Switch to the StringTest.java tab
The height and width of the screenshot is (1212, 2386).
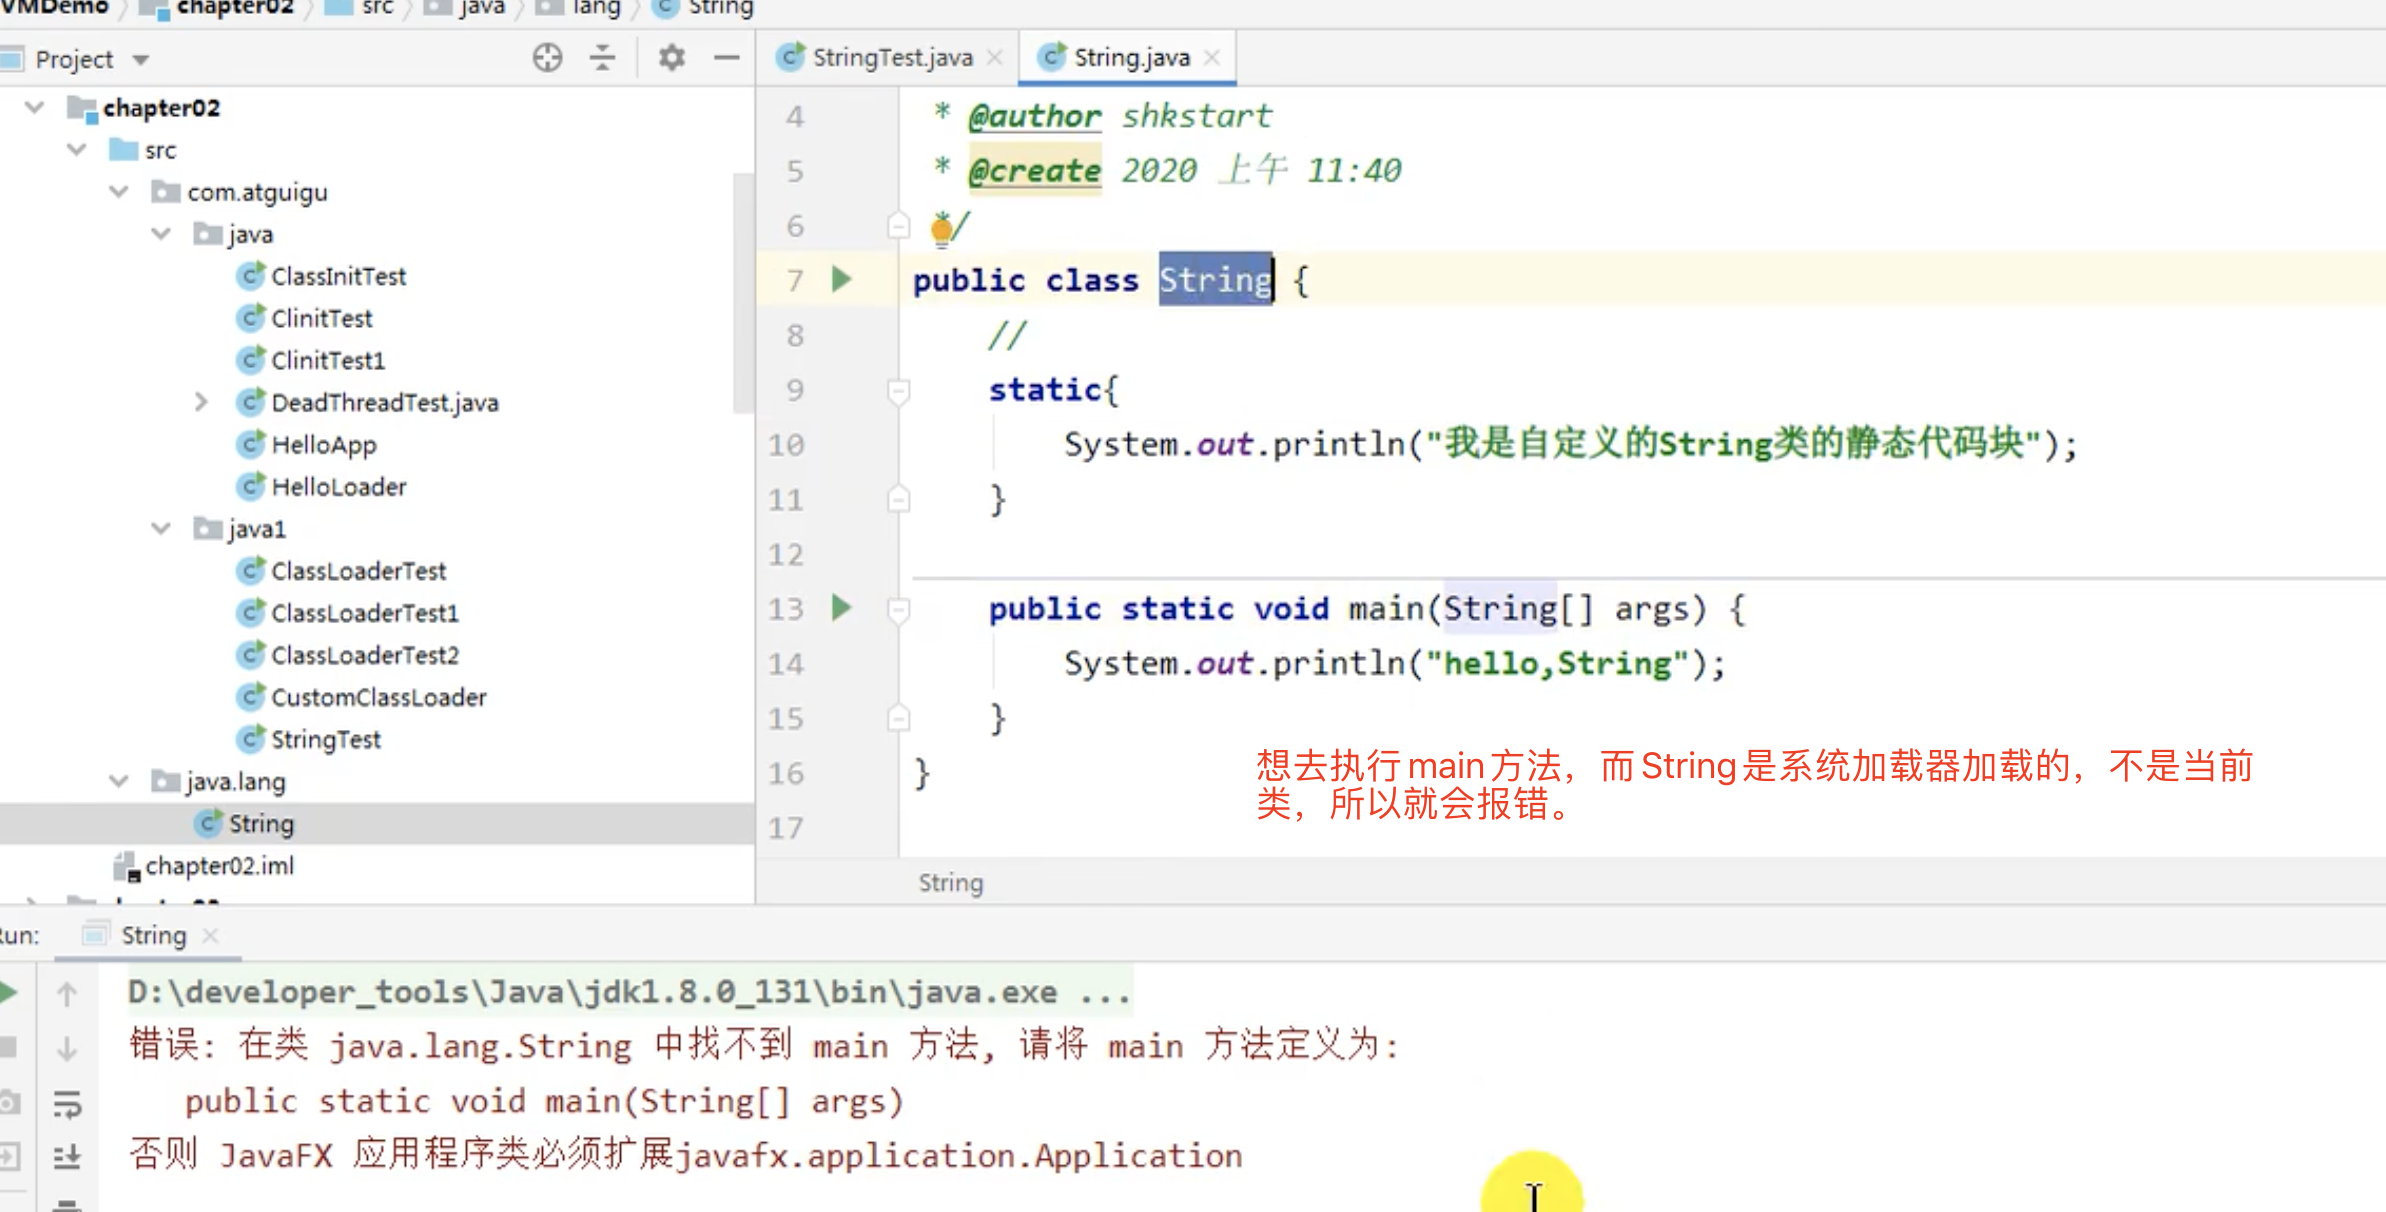[x=892, y=58]
